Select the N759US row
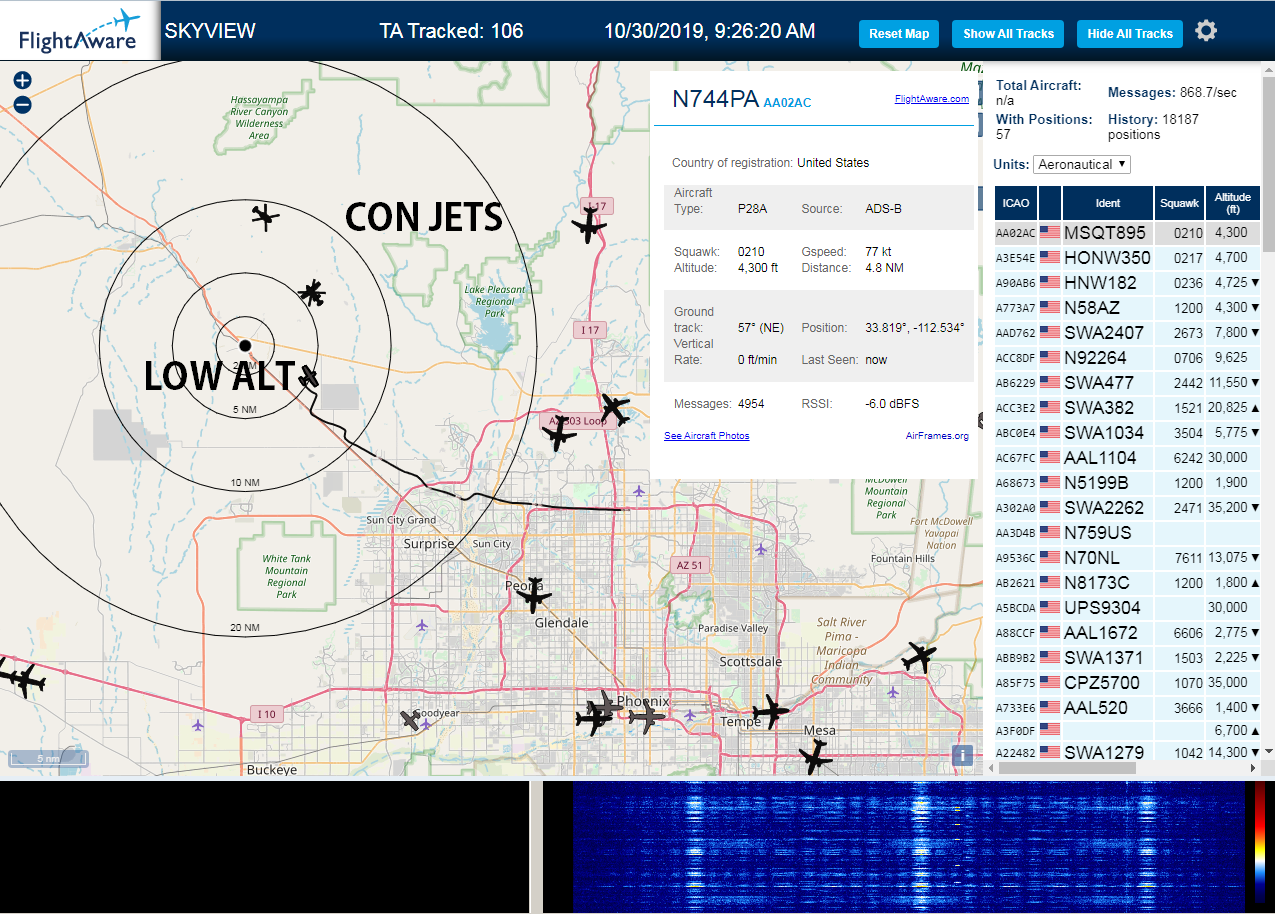The image size is (1275, 915). click(x=1128, y=532)
